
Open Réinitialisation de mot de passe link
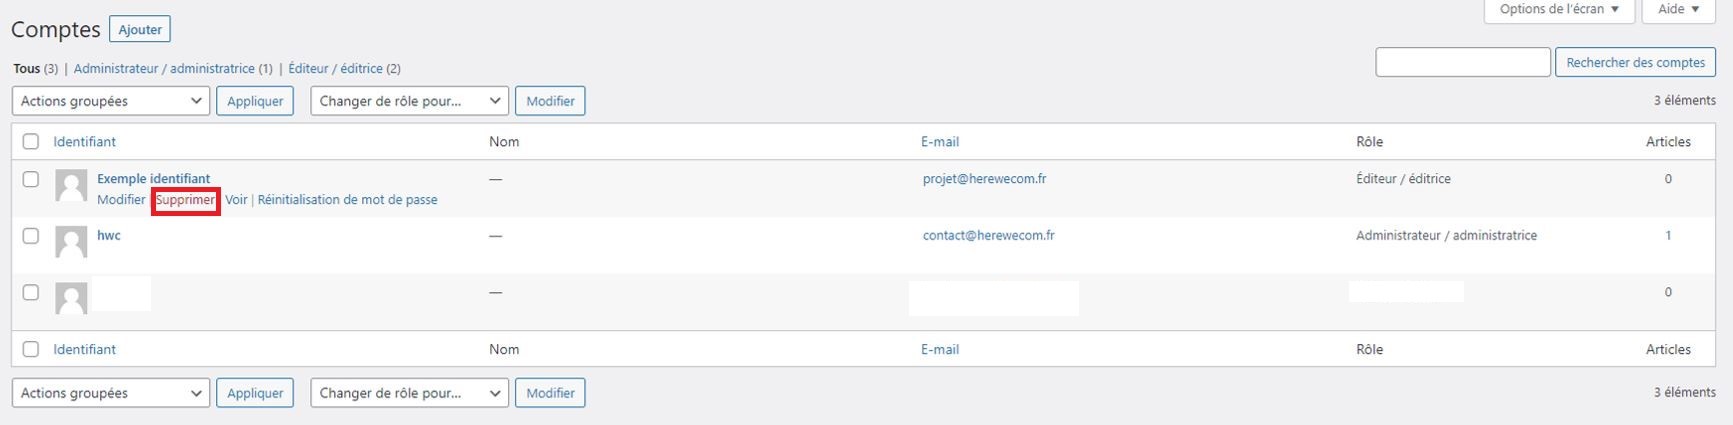pos(347,200)
